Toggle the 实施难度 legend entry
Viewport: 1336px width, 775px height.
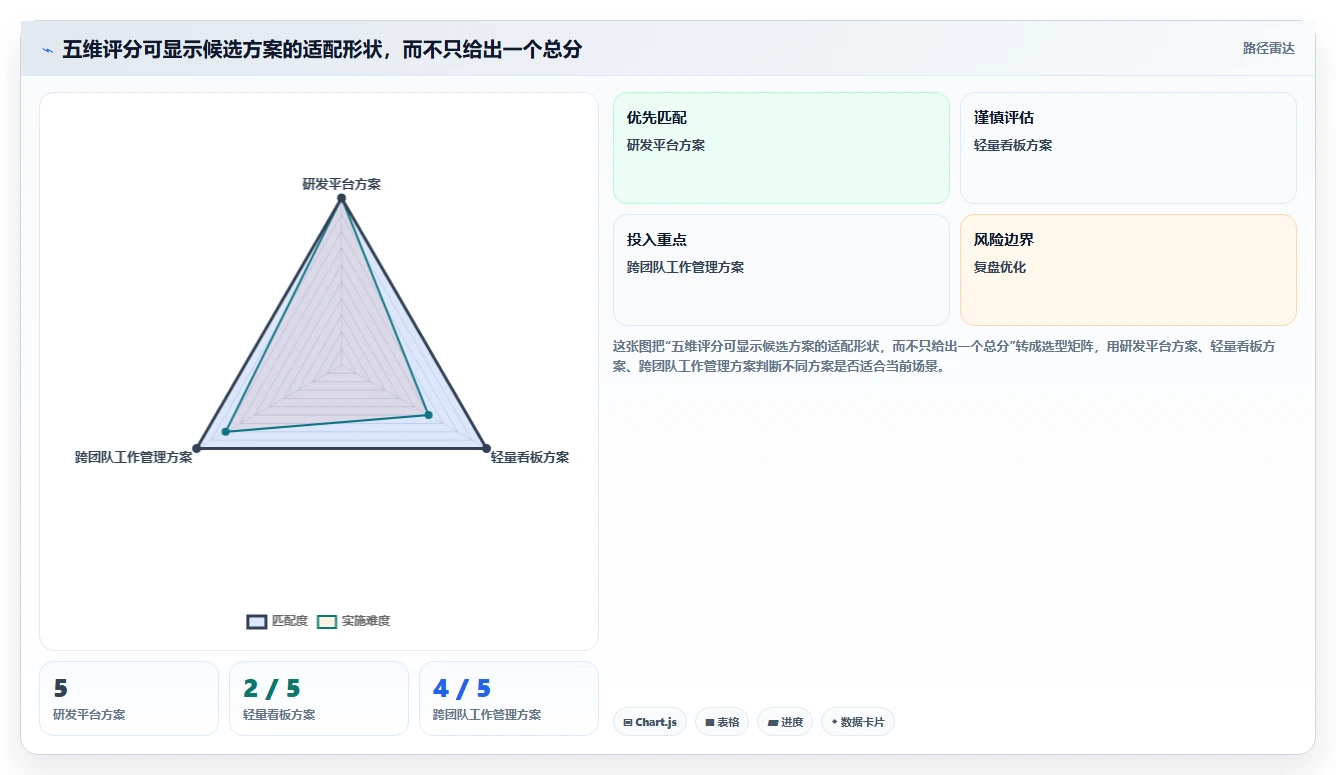[353, 621]
